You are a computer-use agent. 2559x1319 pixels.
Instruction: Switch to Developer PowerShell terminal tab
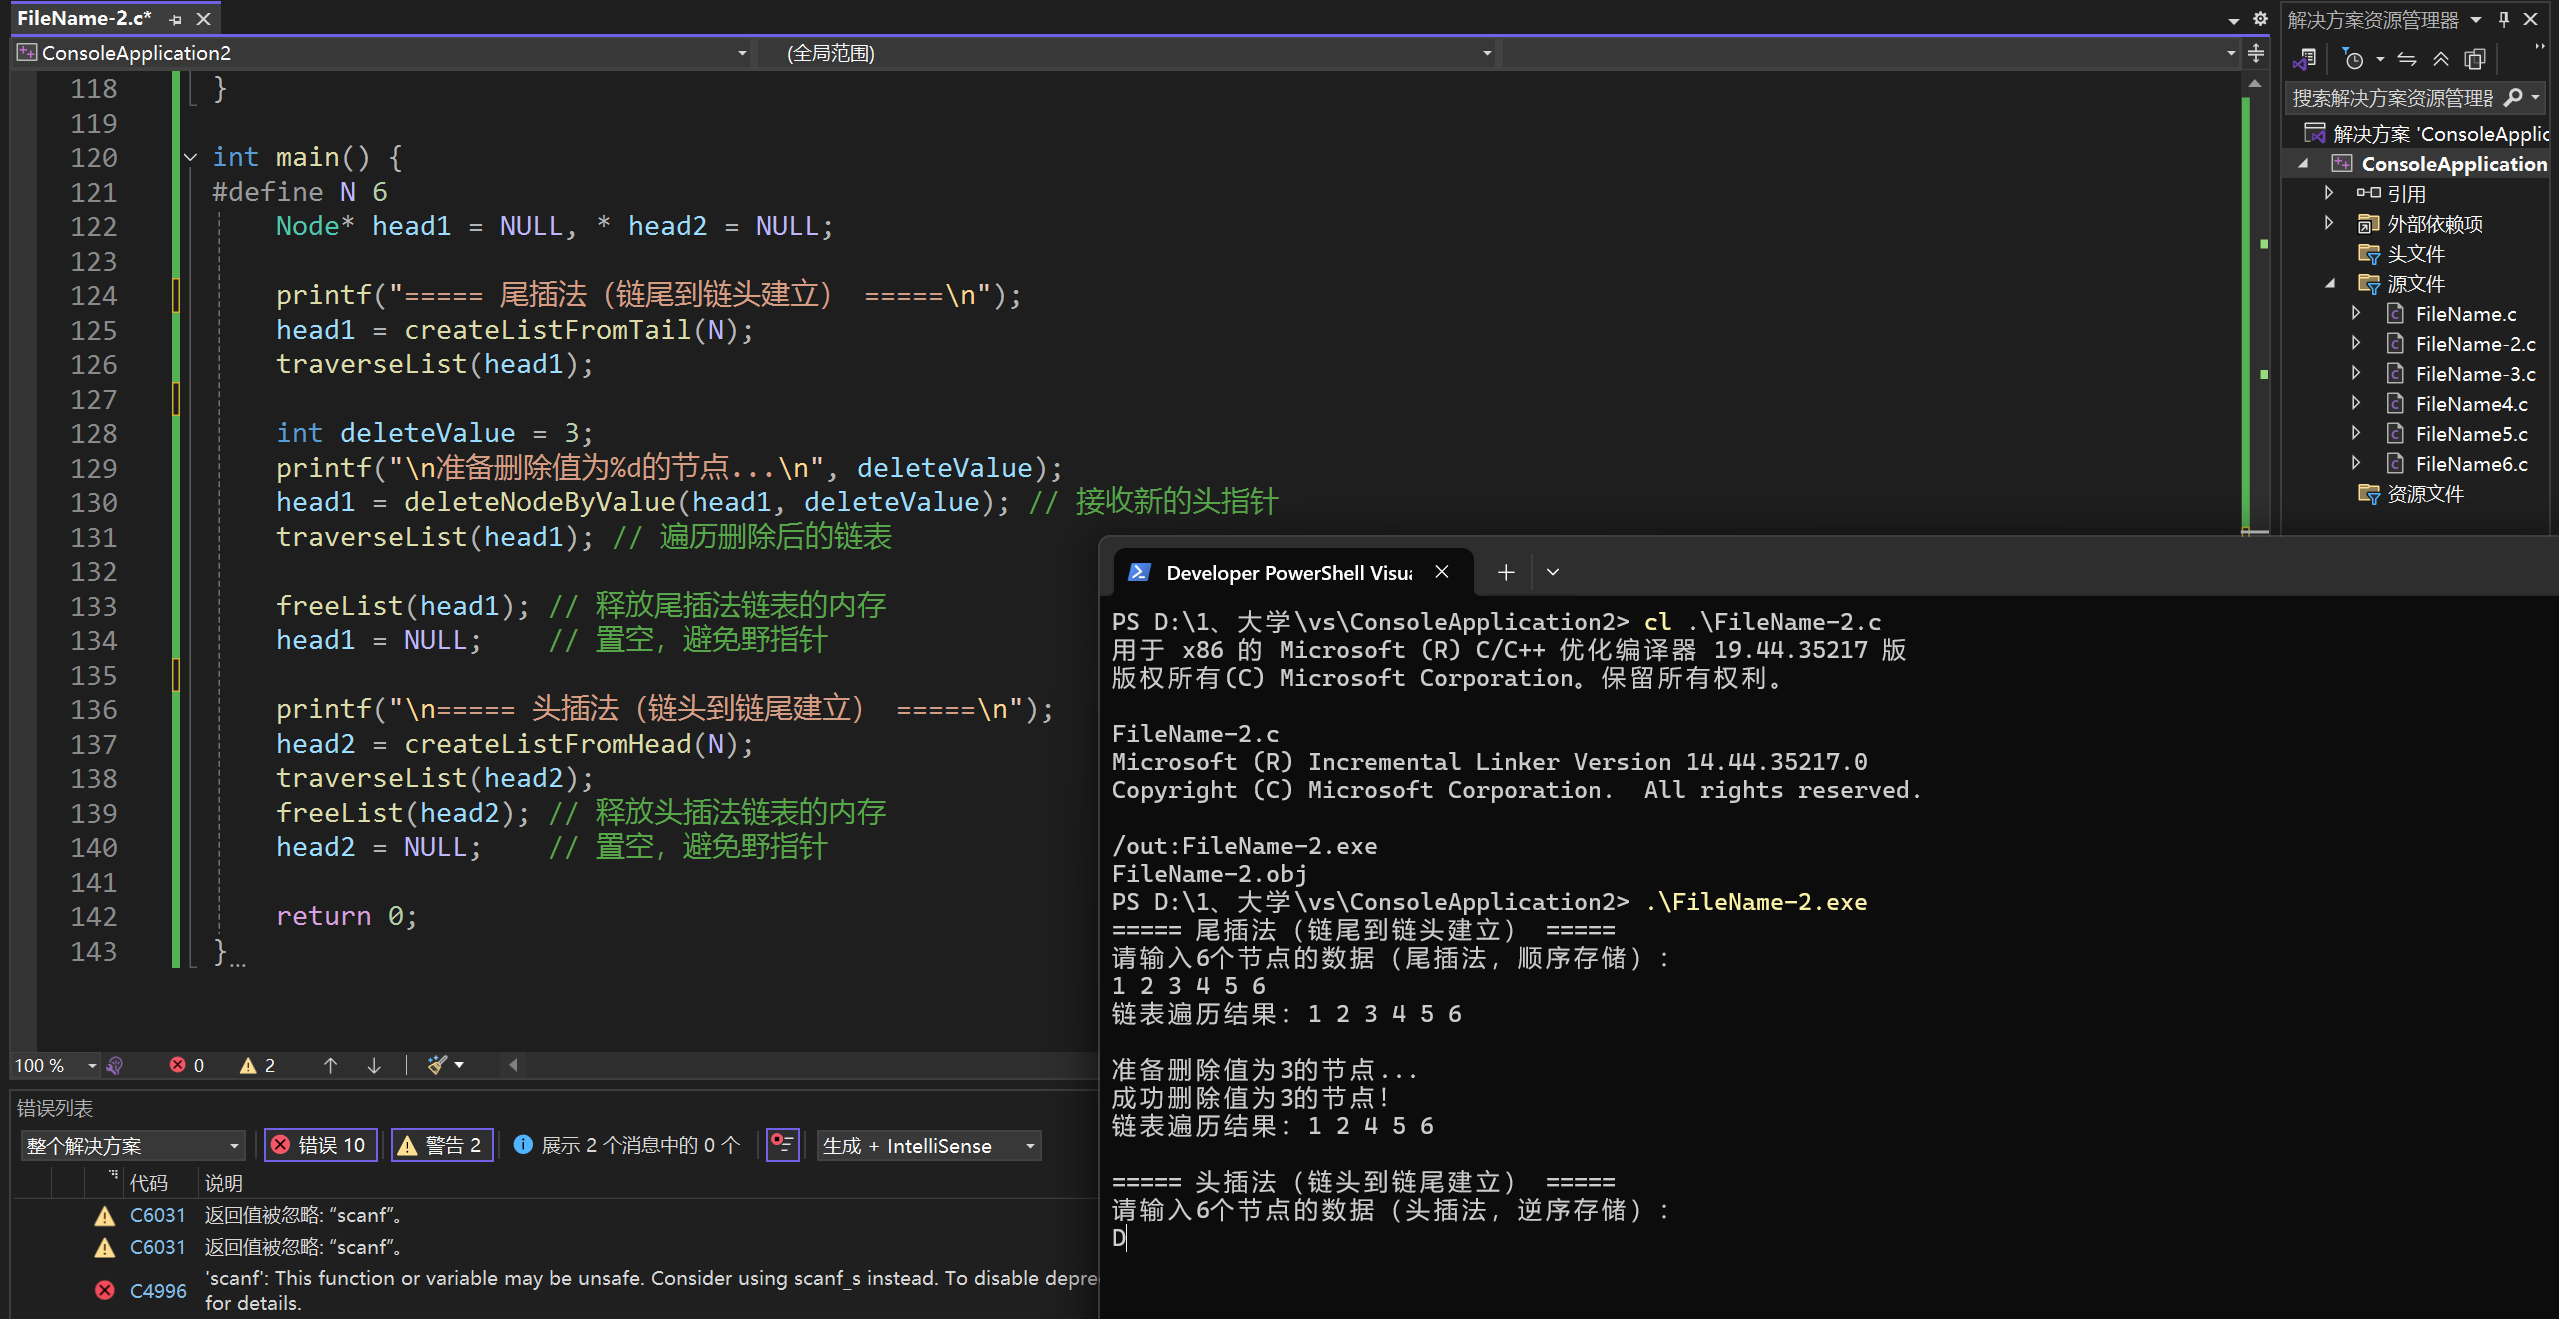(1287, 572)
